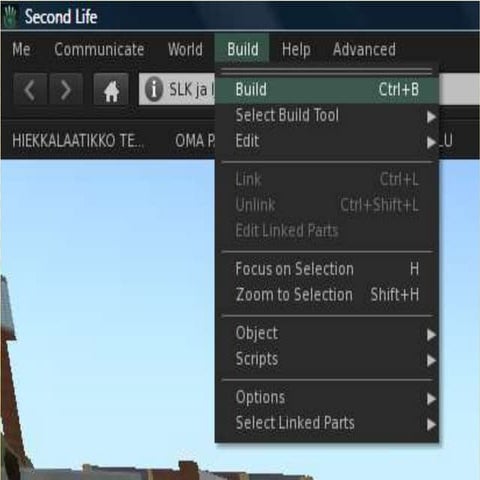Go home using the house icon
The width and height of the screenshot is (480, 480).
(111, 89)
